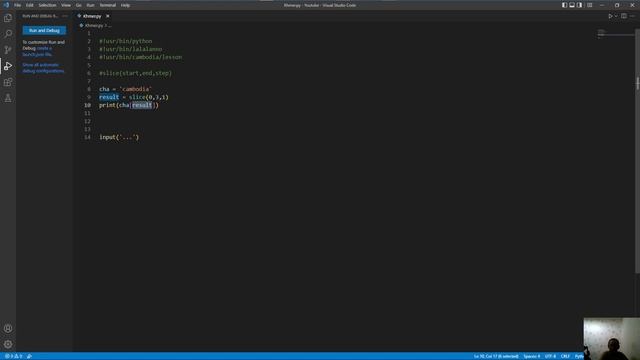Open the Run and Debug panel ellipsis menu

pyautogui.click(x=65, y=16)
